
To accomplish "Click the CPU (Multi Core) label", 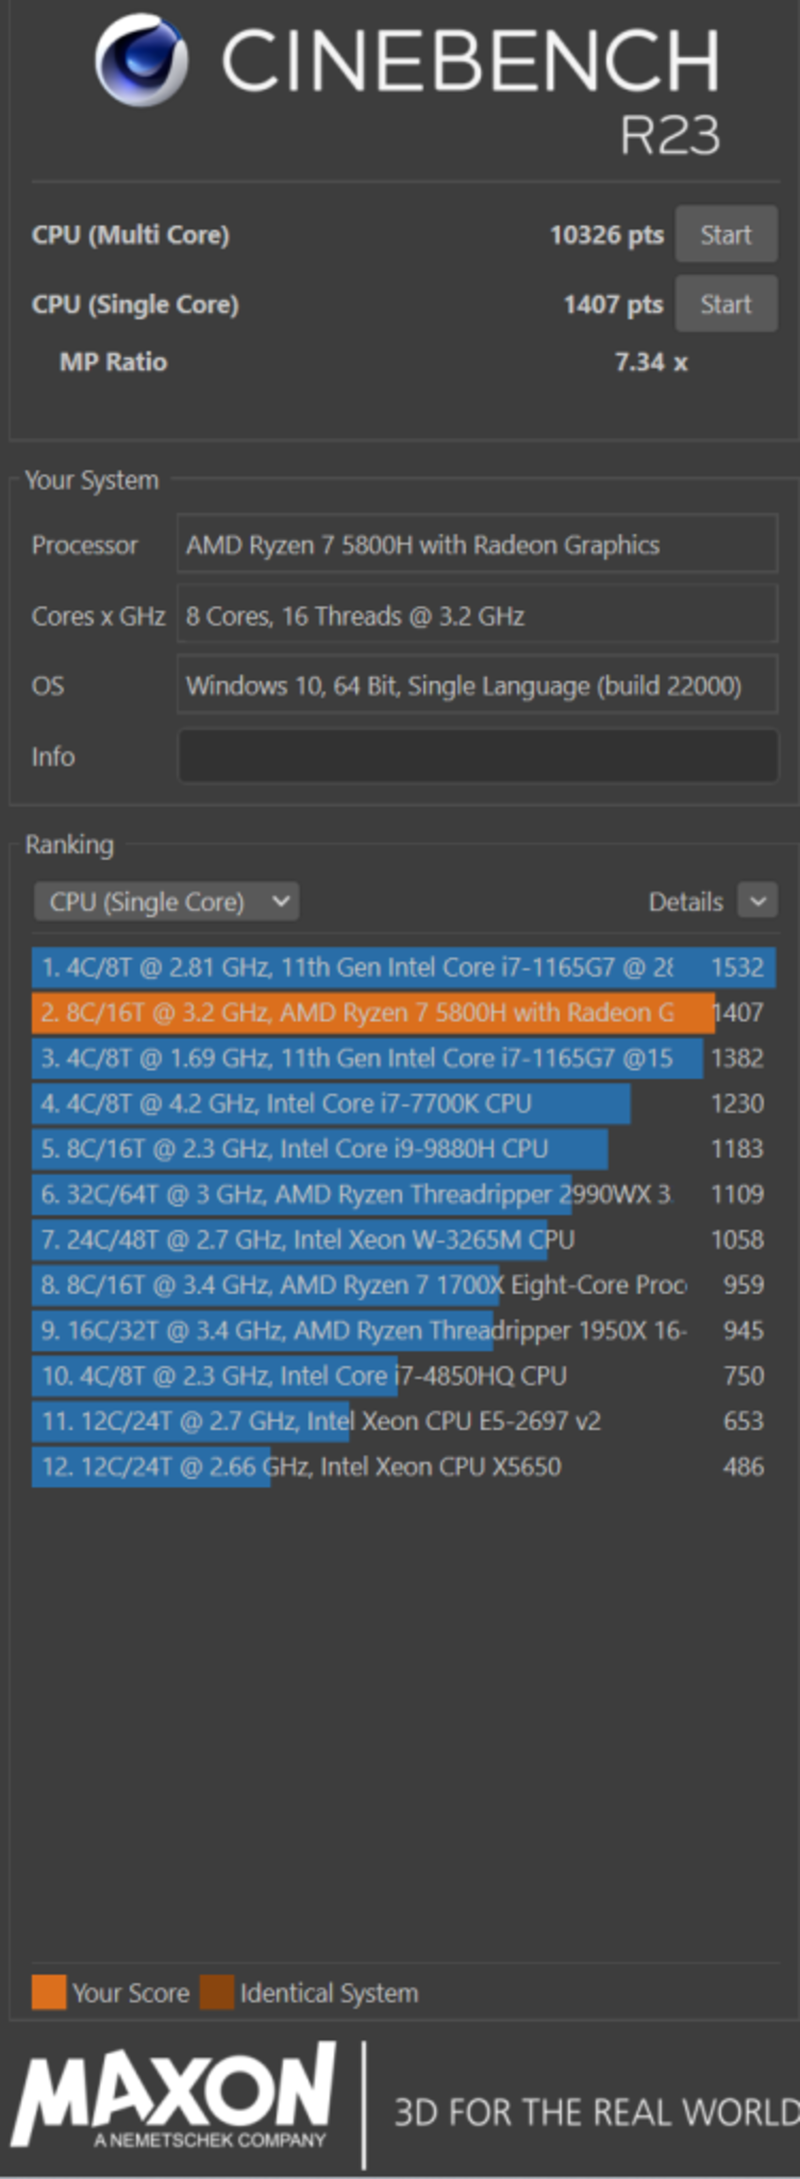I will (x=131, y=235).
